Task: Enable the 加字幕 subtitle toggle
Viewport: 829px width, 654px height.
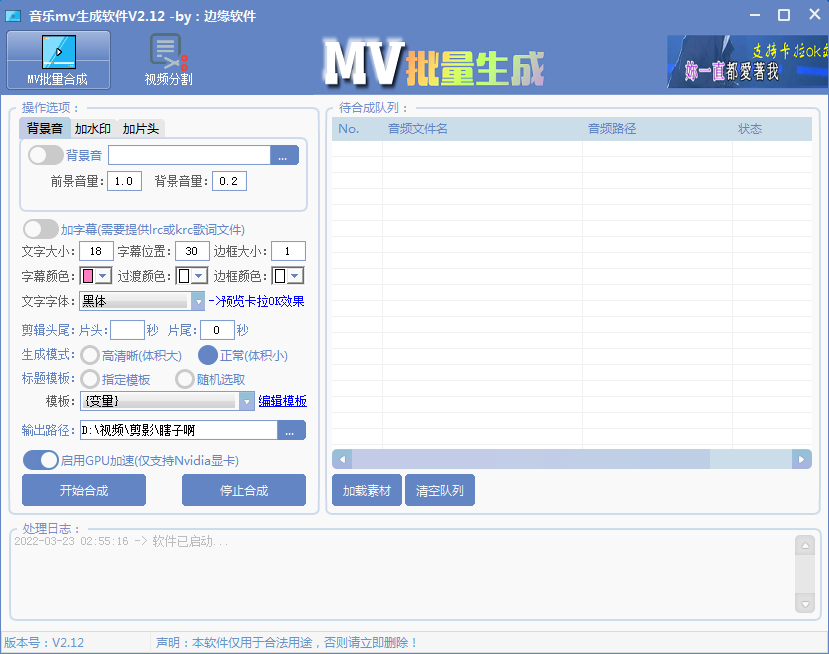Action: pyautogui.click(x=40, y=229)
